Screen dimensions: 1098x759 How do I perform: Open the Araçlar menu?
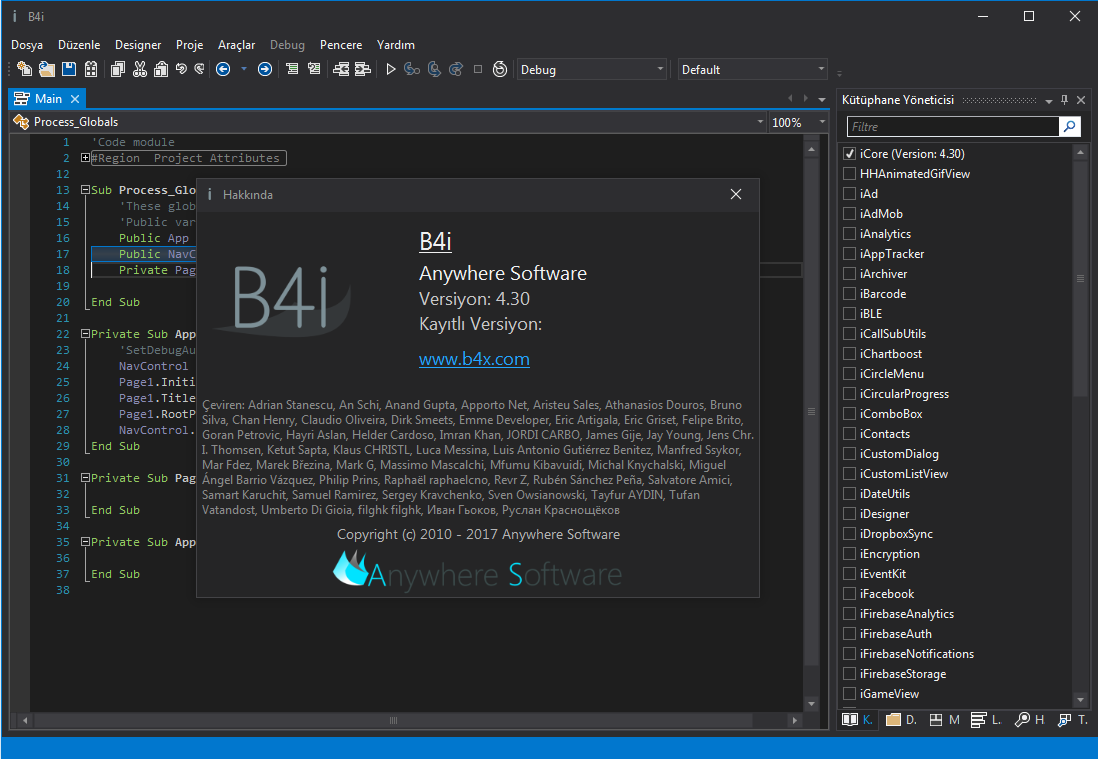[x=237, y=45]
